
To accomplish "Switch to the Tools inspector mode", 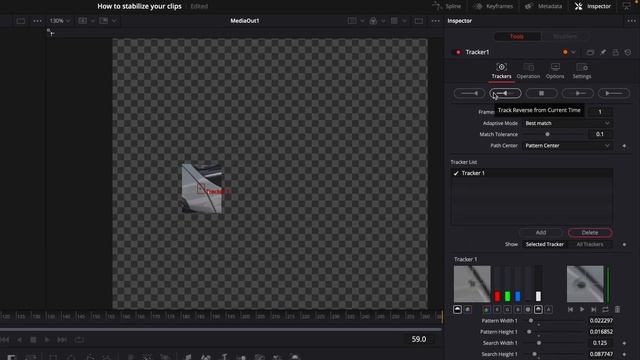I will coord(517,37).
